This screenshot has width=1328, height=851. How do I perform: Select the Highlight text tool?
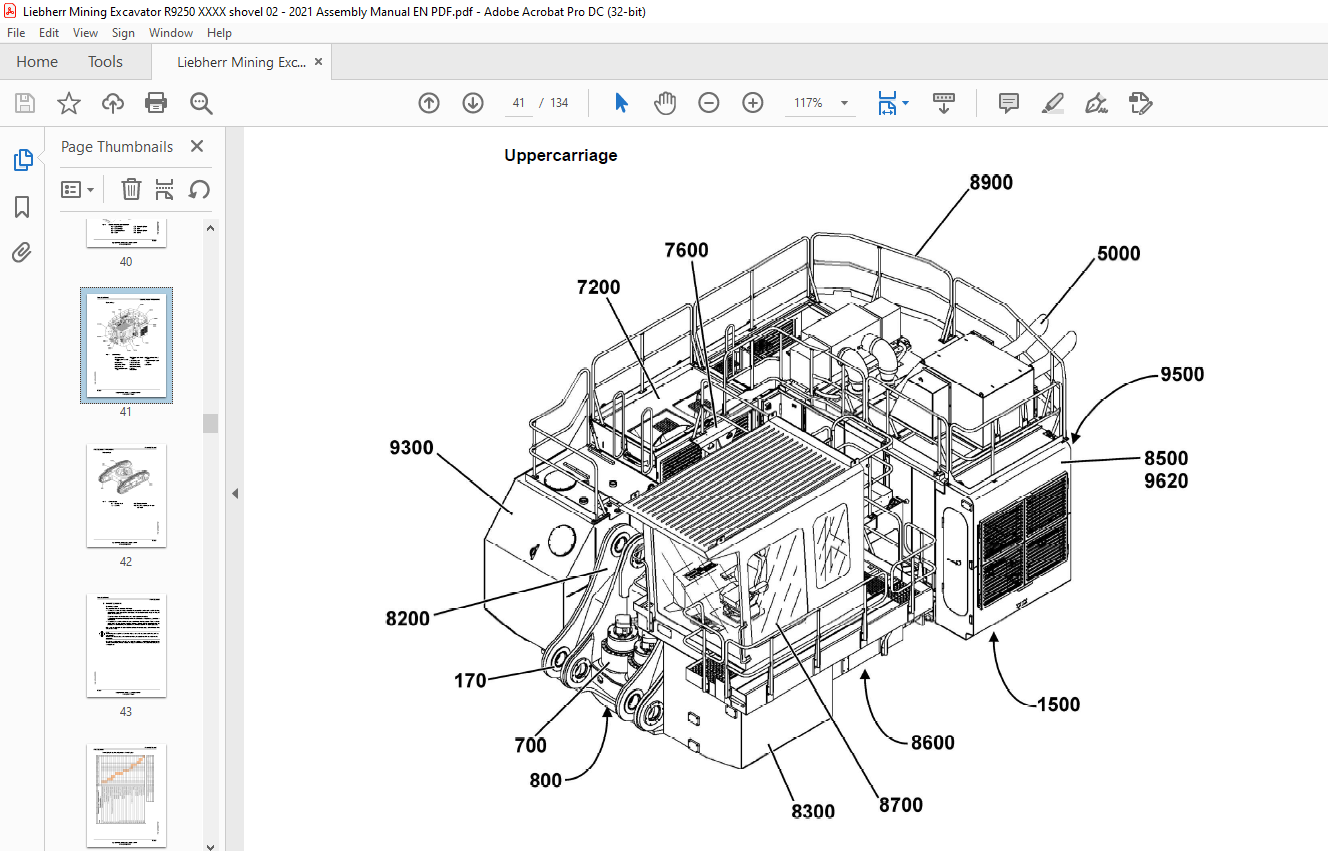1053,103
